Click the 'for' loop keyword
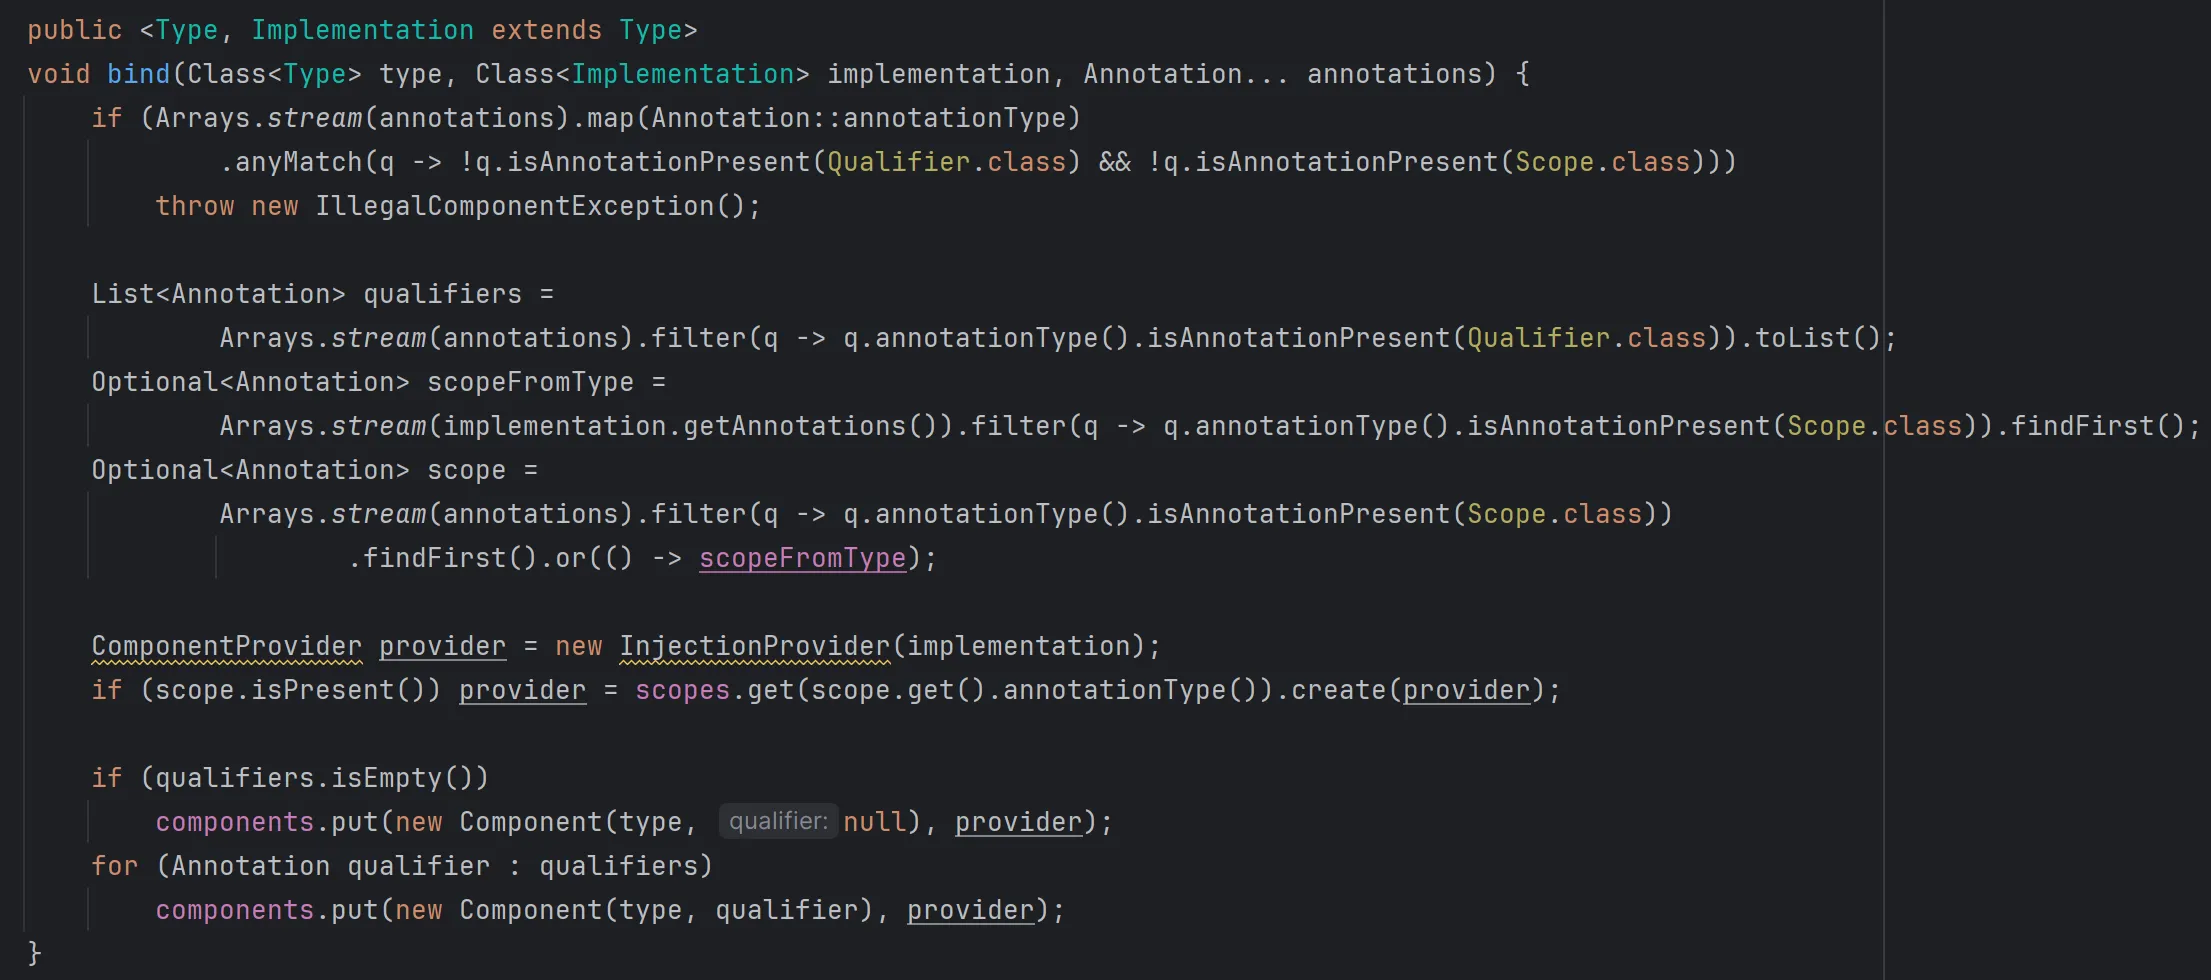This screenshot has height=980, width=2211. [x=114, y=866]
